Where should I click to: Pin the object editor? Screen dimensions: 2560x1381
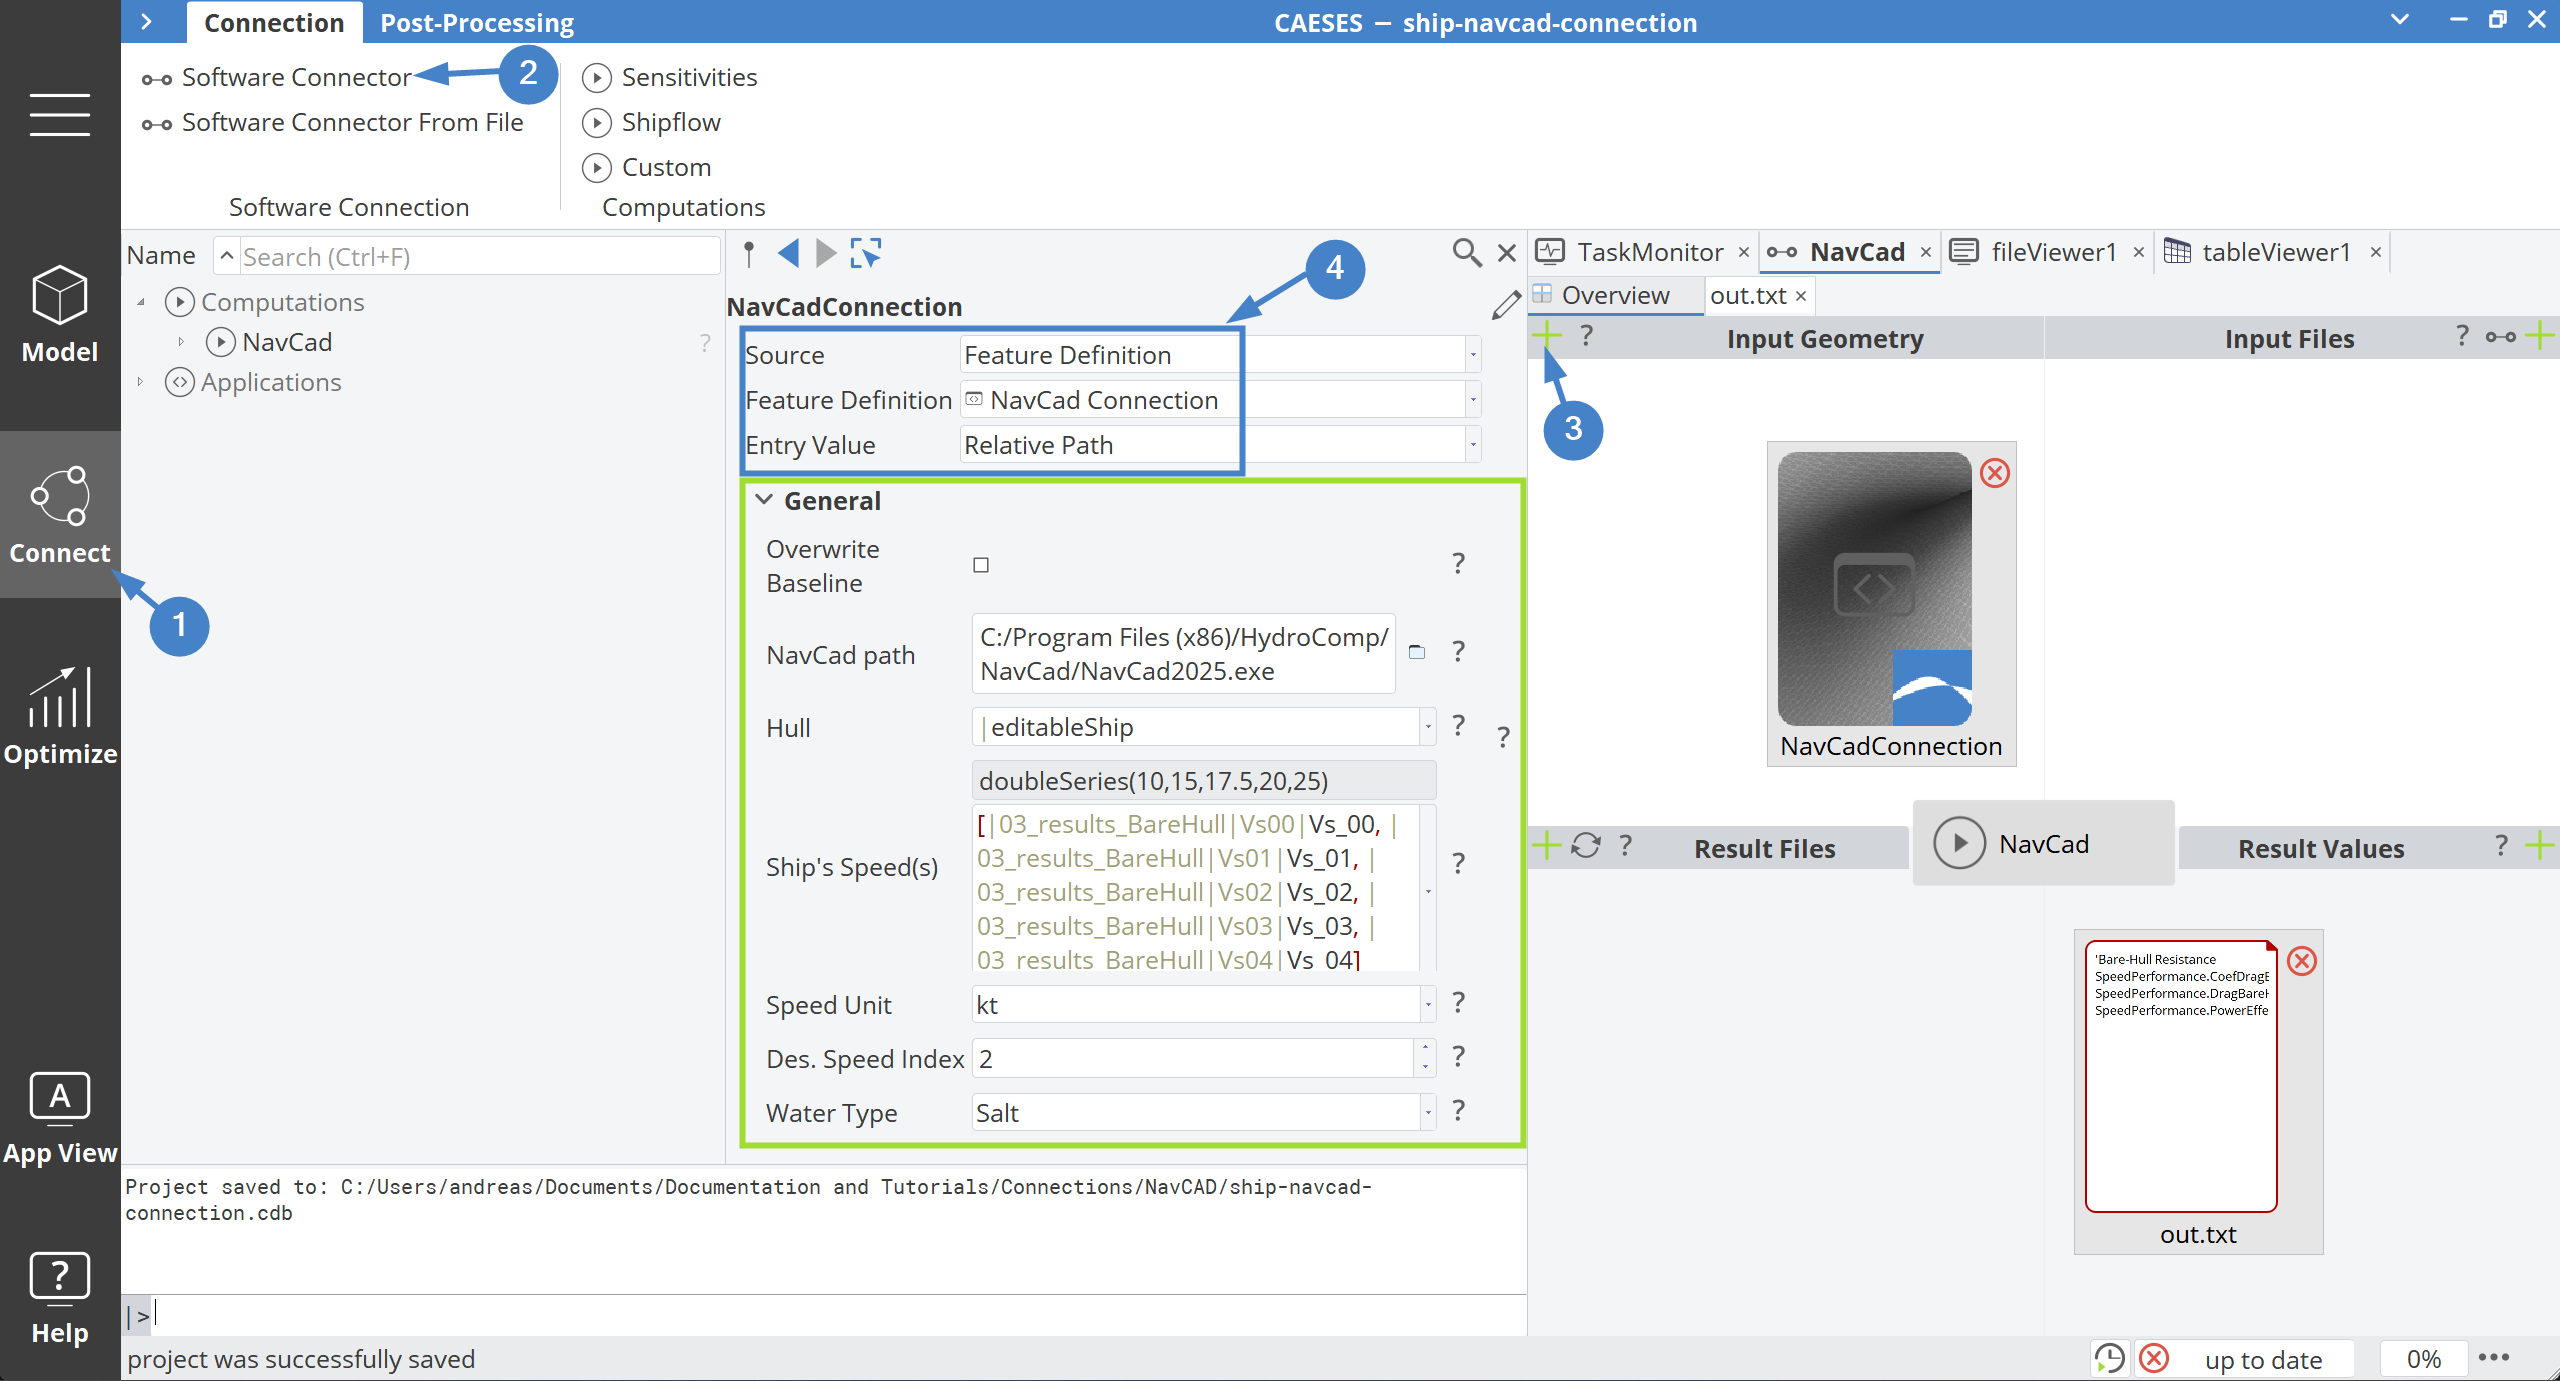[x=749, y=253]
